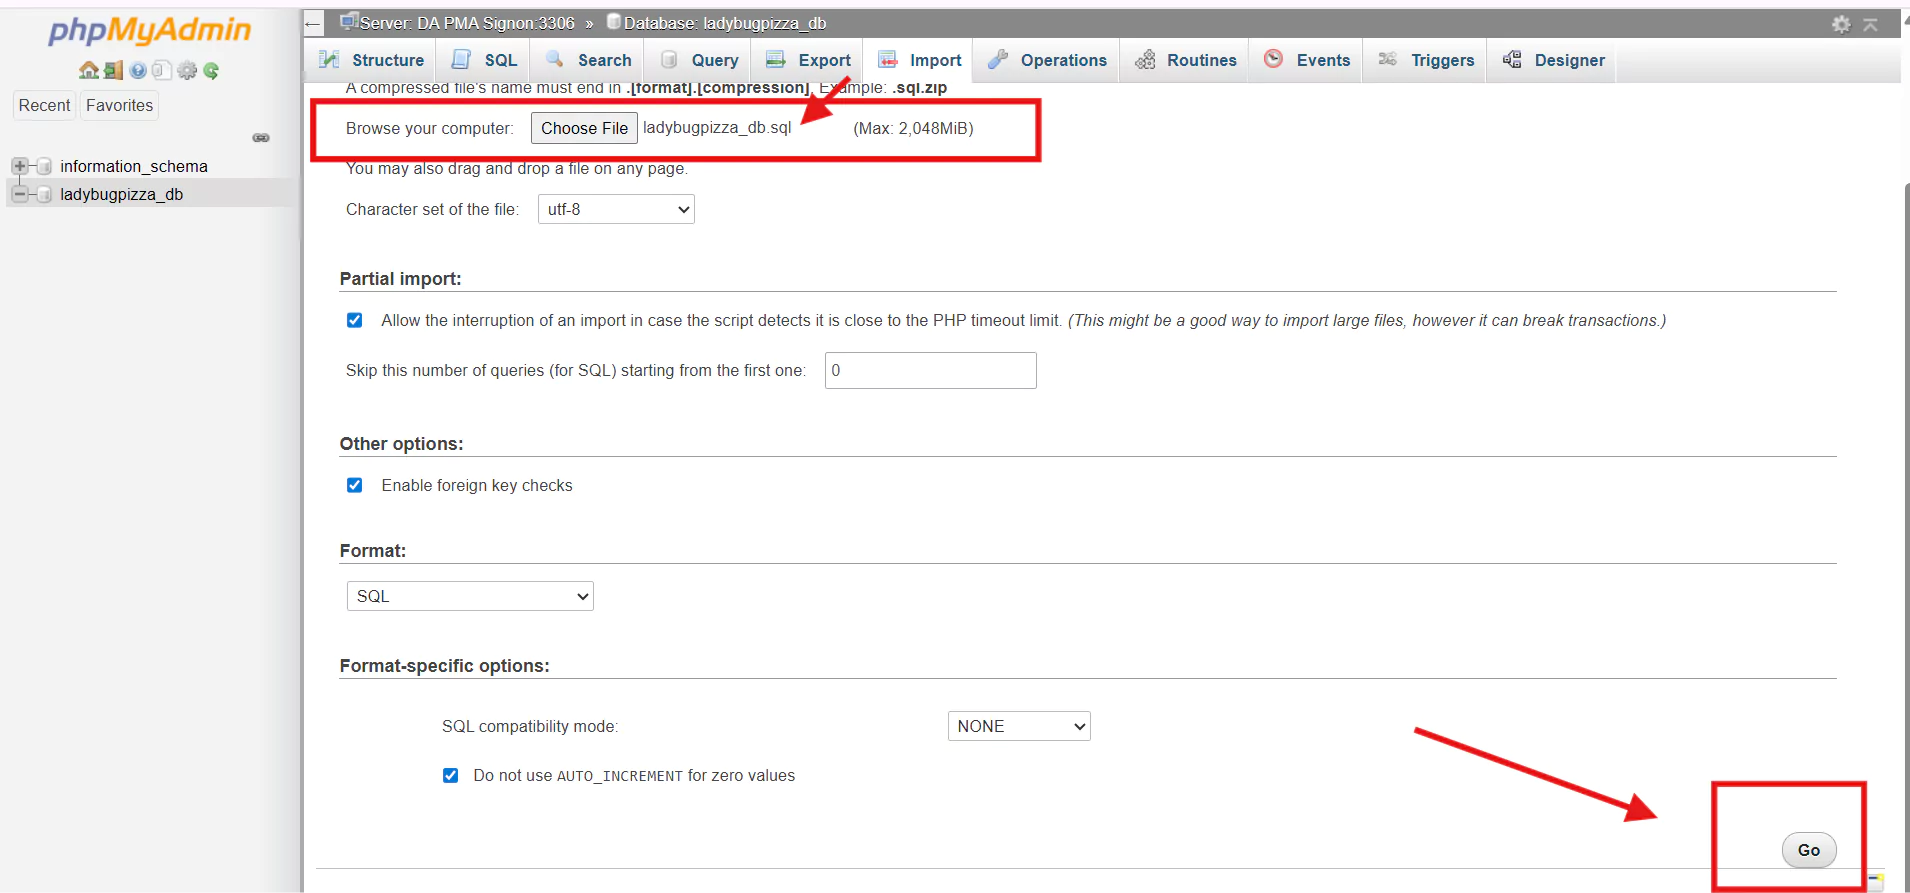
Task: Click Server: DA PMA Signon:3306 breadcrumb
Action: pos(466,23)
